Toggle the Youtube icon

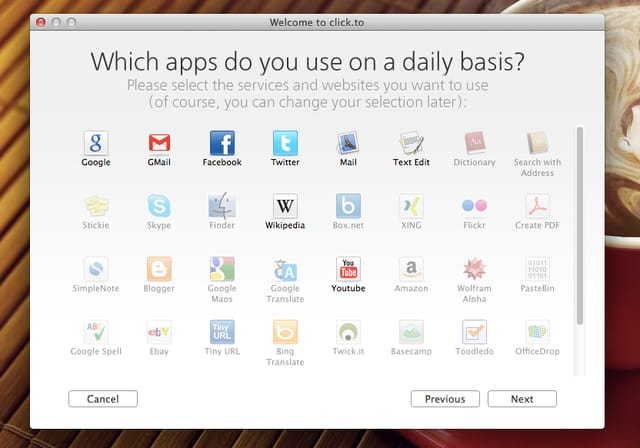(x=348, y=269)
